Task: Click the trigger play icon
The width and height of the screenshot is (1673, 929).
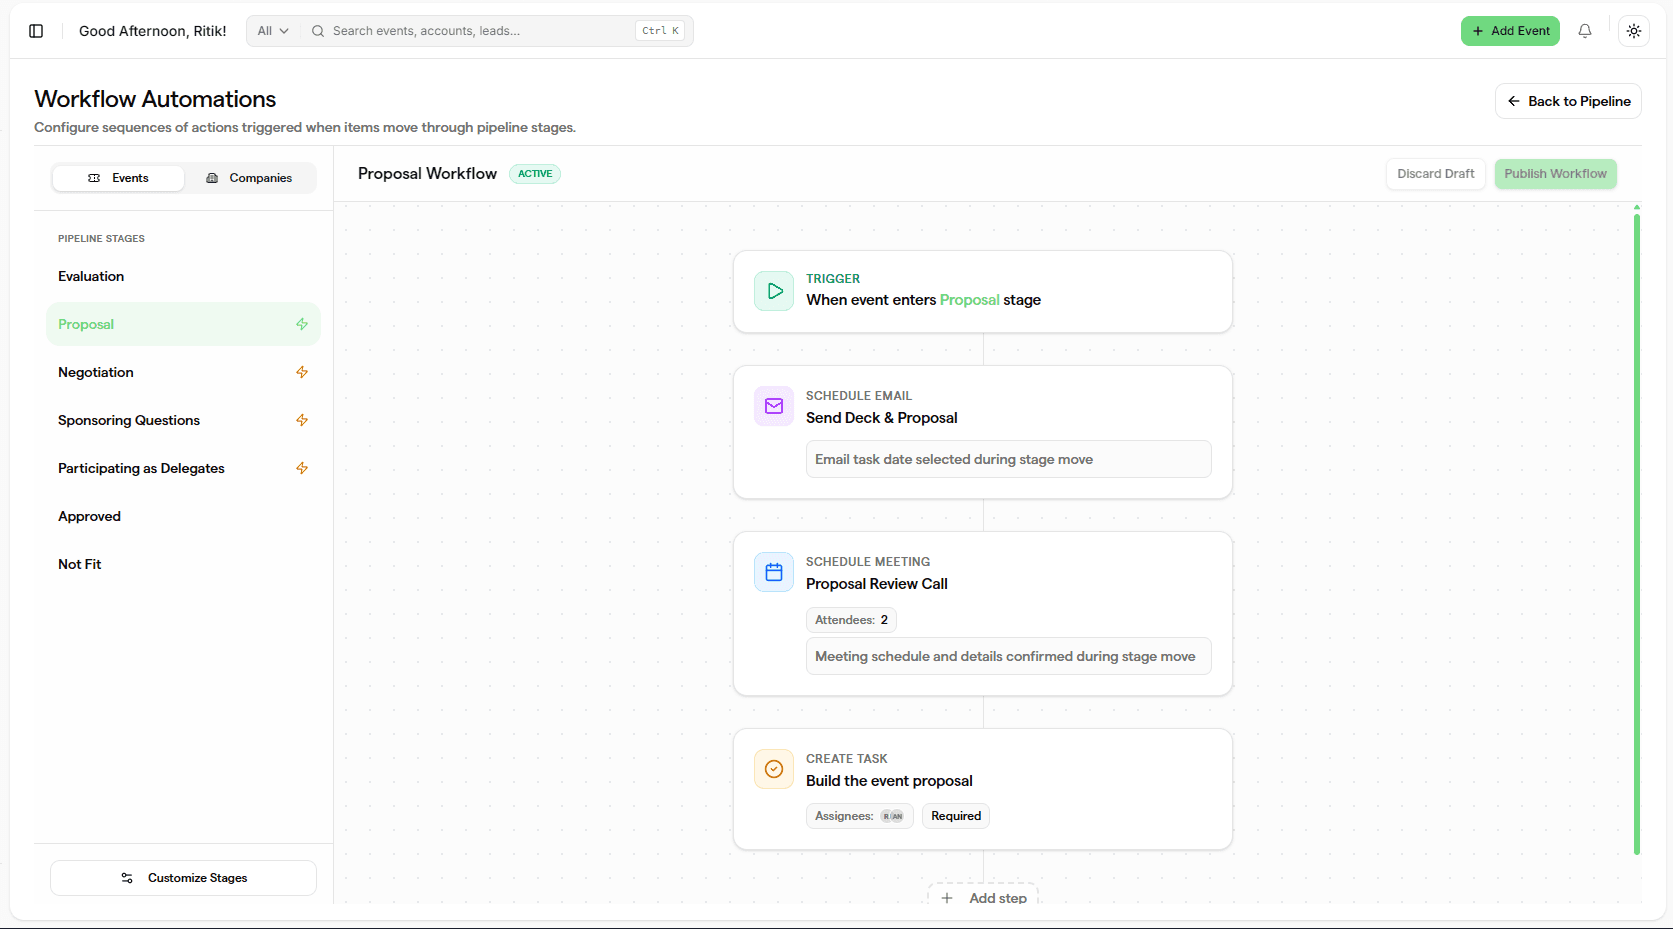Action: coord(774,291)
